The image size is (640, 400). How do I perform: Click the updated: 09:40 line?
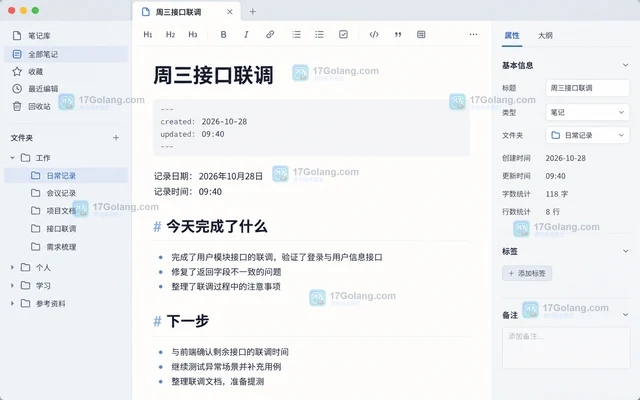pos(192,134)
